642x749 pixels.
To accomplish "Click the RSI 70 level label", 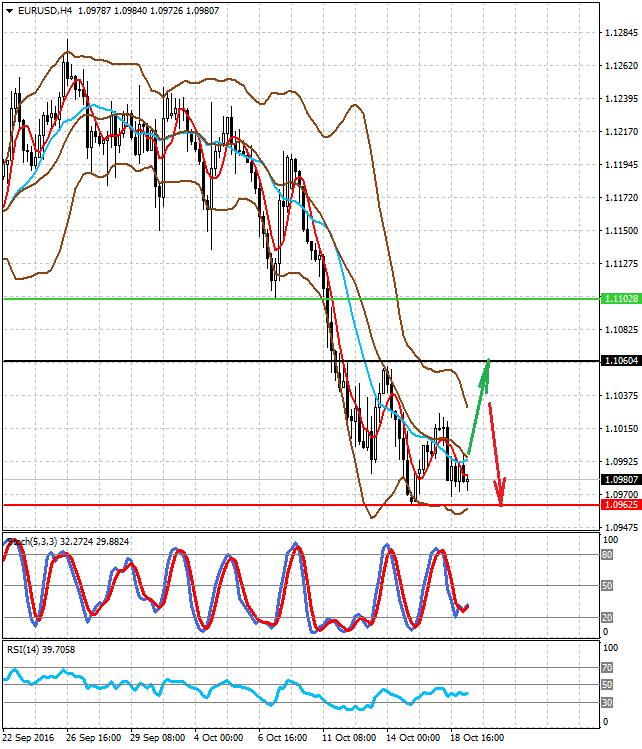I will tap(607, 667).
